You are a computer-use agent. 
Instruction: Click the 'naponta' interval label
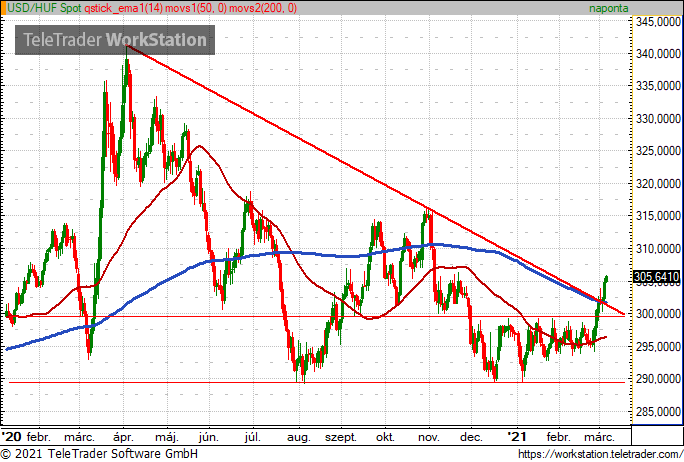pos(609,8)
